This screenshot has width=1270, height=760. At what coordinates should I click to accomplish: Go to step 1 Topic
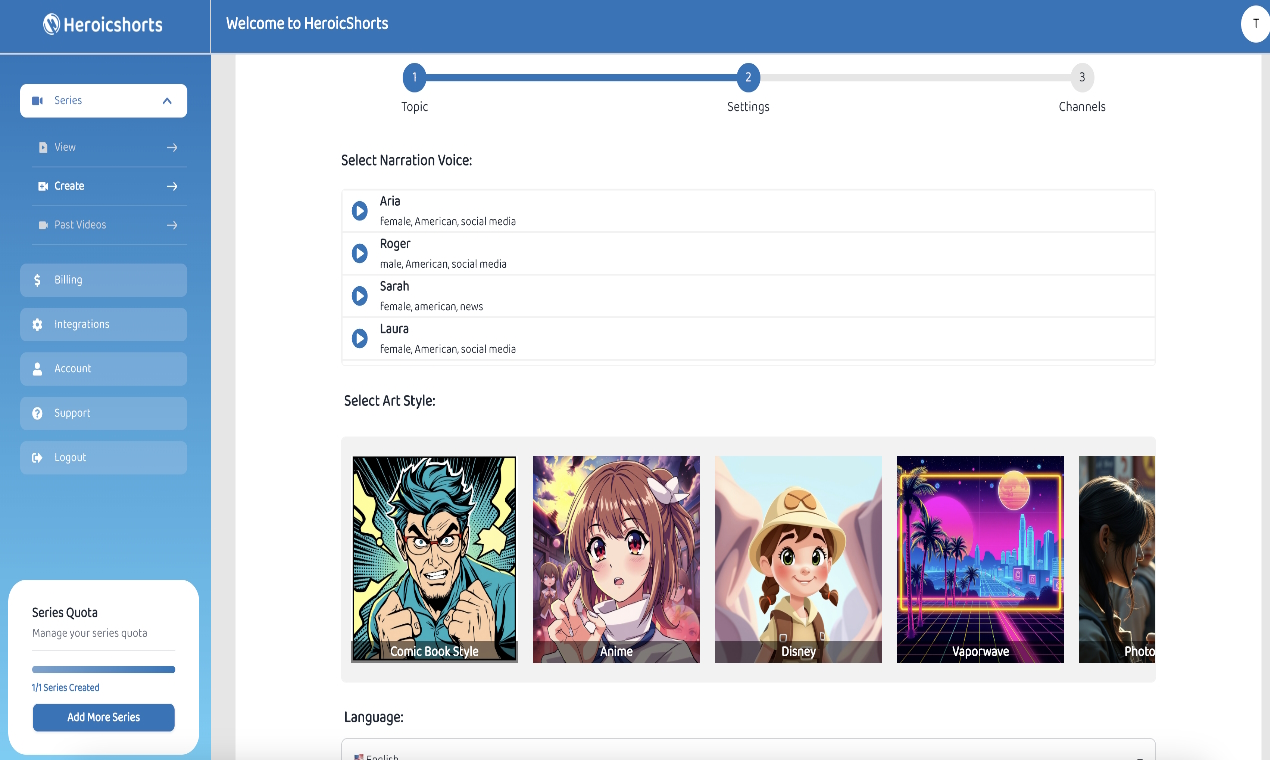[414, 77]
